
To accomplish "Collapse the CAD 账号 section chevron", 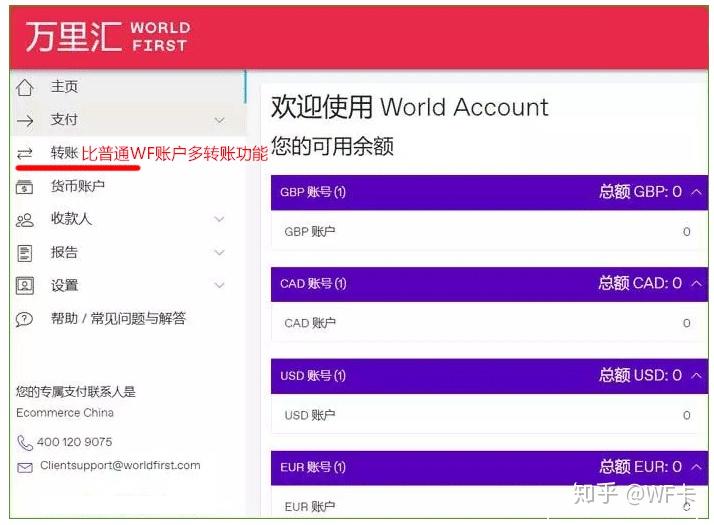I will coord(696,284).
